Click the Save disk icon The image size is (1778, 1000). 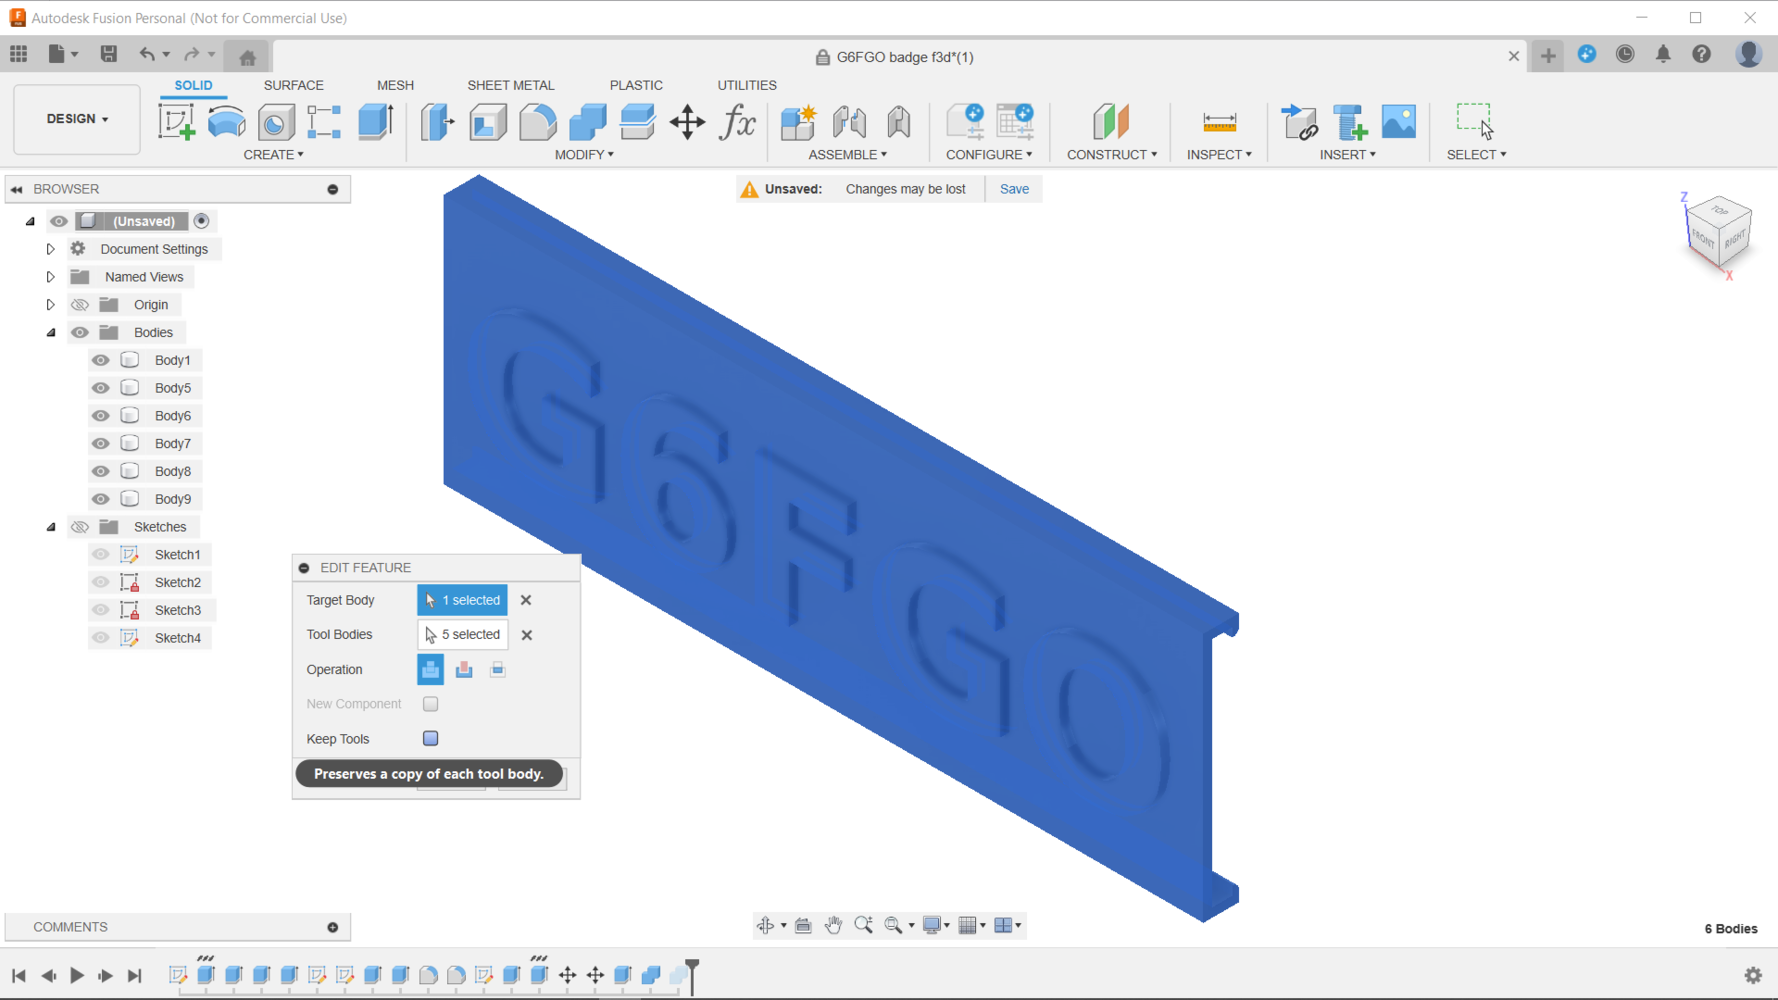[x=108, y=54]
